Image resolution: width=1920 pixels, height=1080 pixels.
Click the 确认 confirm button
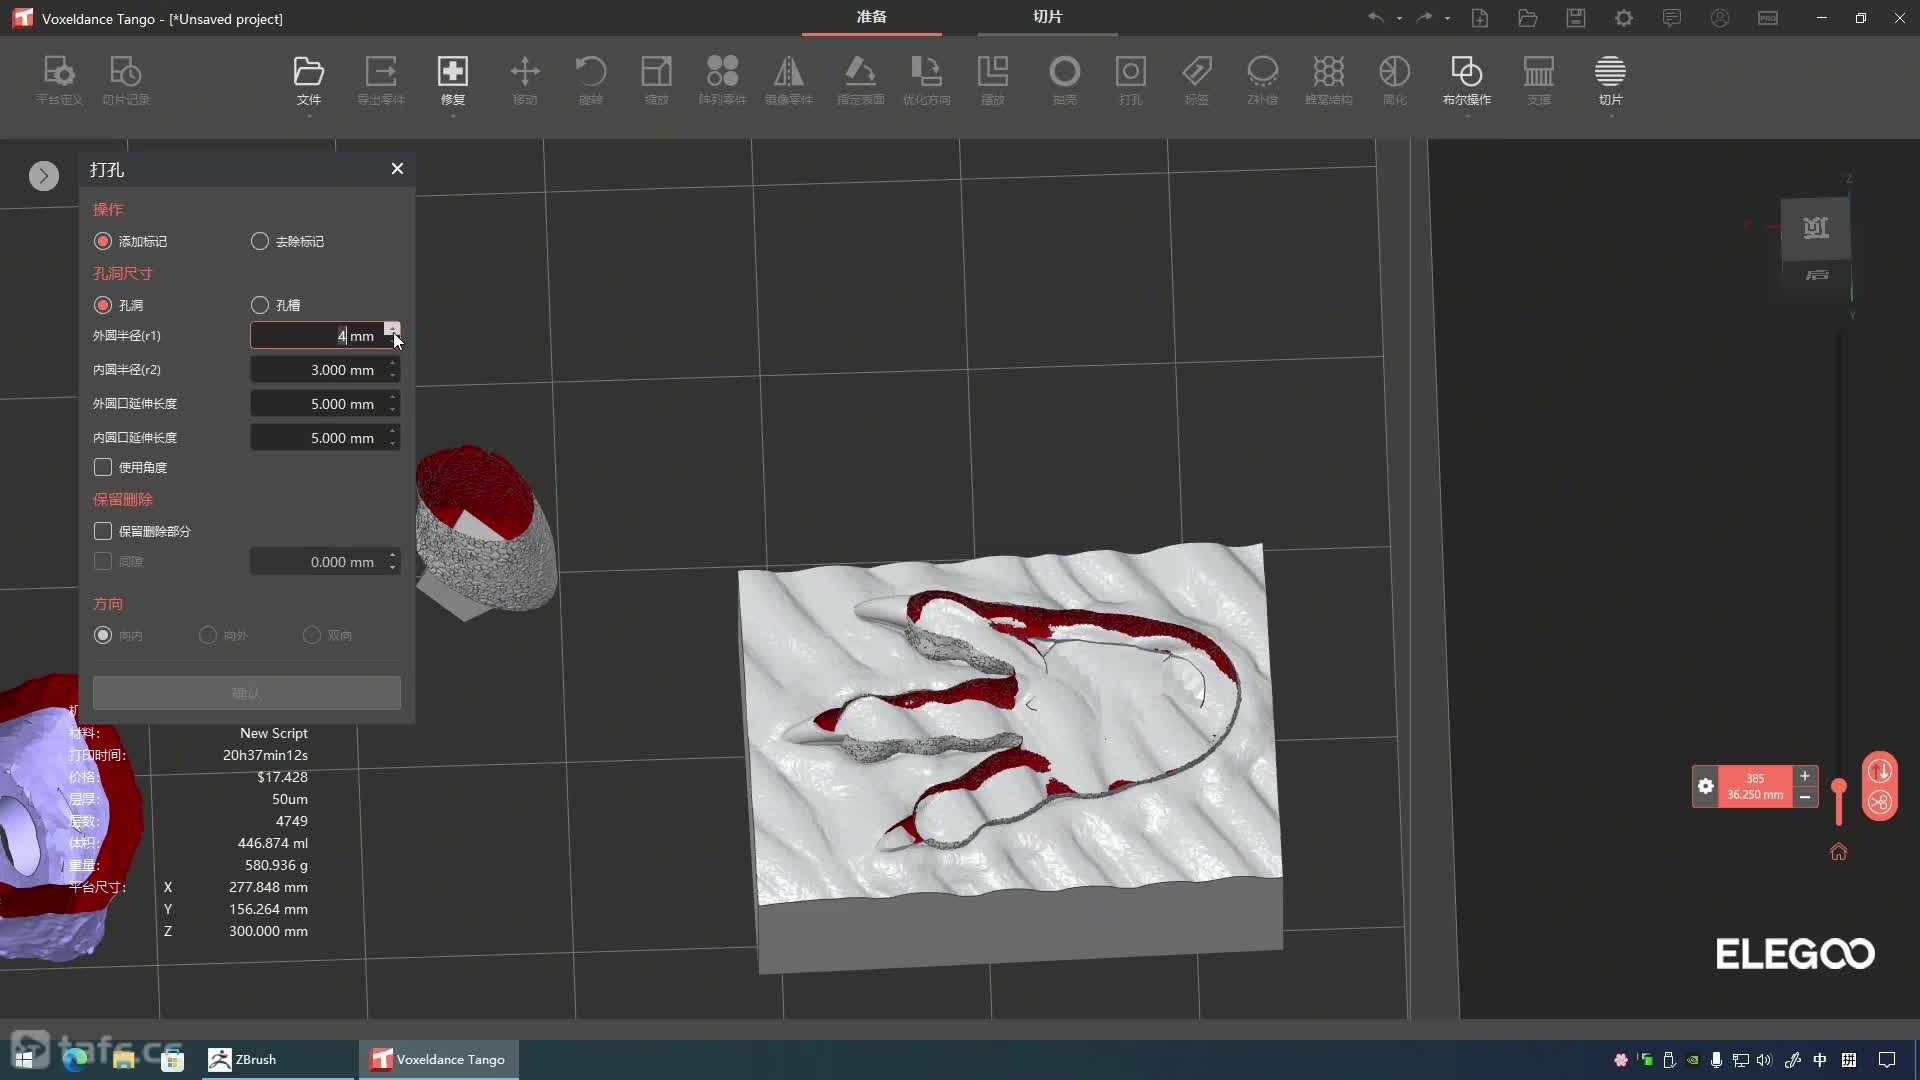pos(247,693)
